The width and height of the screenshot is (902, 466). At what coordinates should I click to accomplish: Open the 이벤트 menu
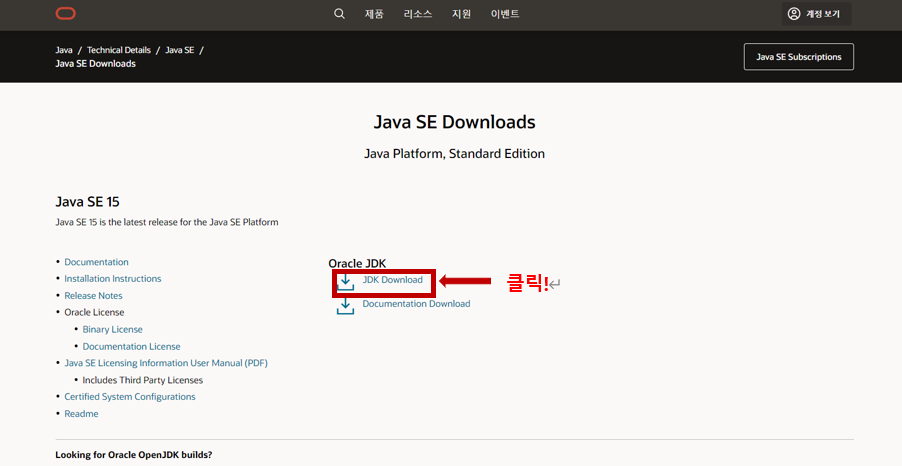tap(505, 14)
